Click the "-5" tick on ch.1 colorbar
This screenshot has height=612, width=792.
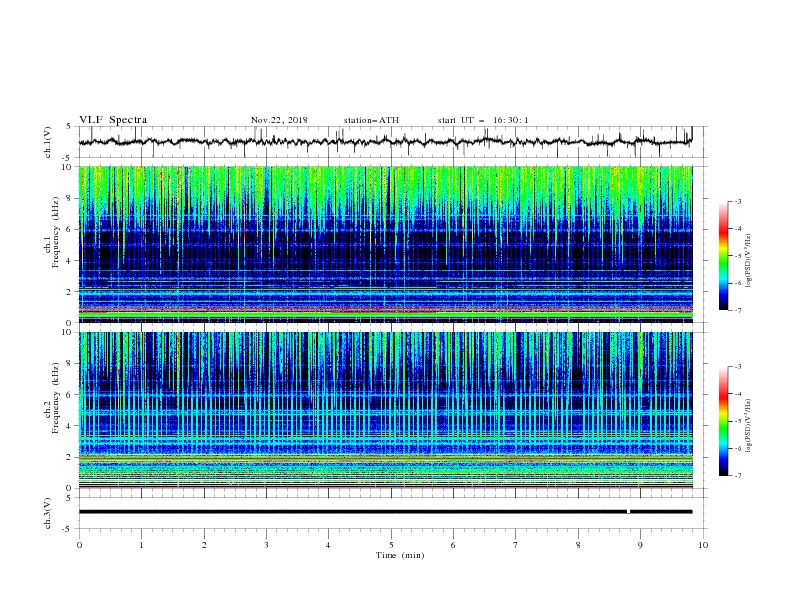738,256
